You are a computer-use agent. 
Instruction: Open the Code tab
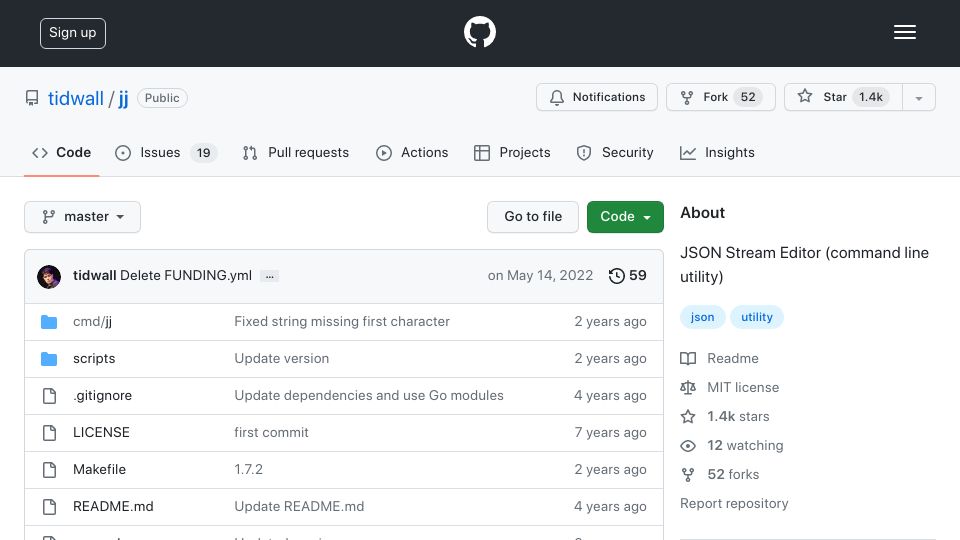61,152
